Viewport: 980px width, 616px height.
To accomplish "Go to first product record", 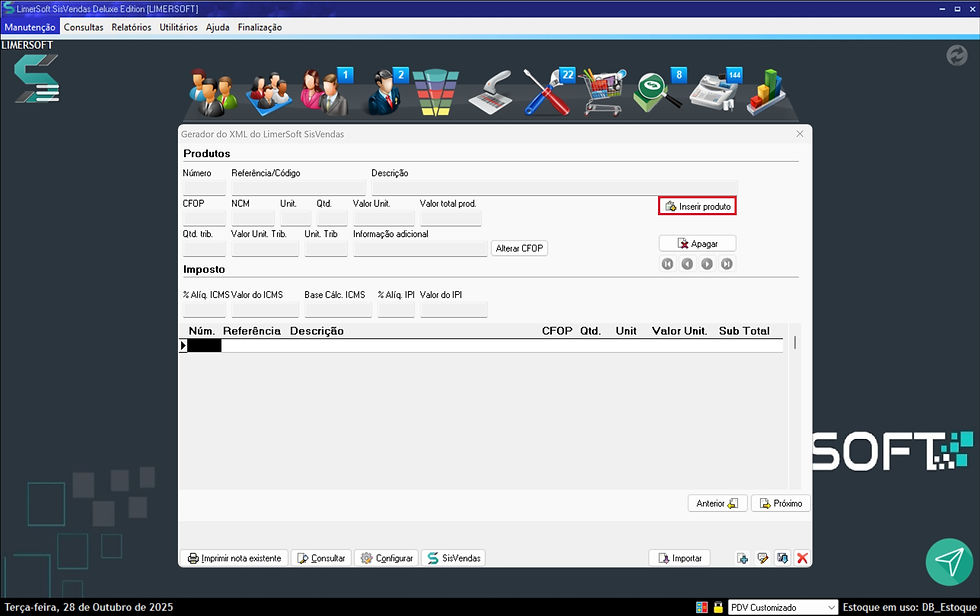I will (x=668, y=264).
